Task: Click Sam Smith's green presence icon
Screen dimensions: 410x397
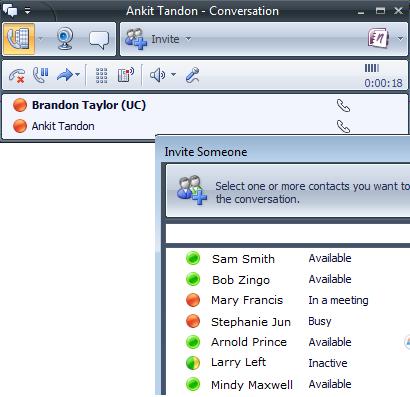Action: 193,258
